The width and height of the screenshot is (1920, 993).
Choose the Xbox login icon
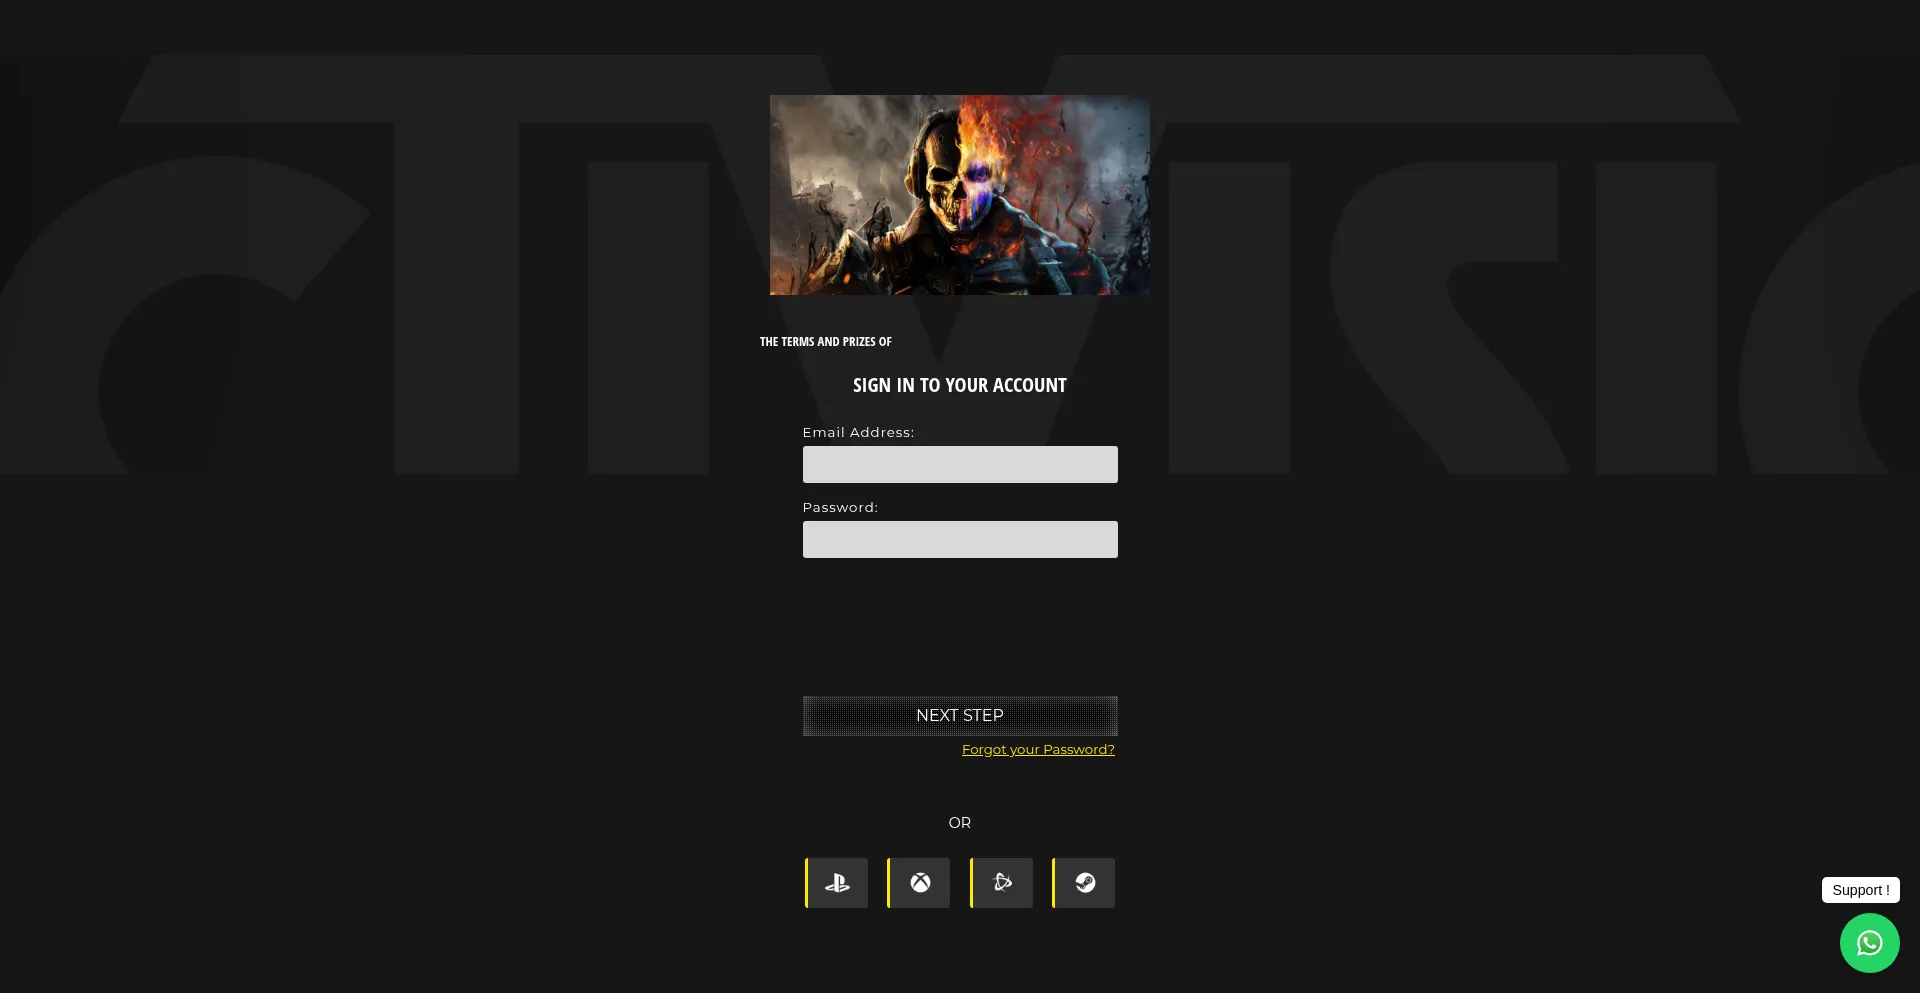[920, 883]
